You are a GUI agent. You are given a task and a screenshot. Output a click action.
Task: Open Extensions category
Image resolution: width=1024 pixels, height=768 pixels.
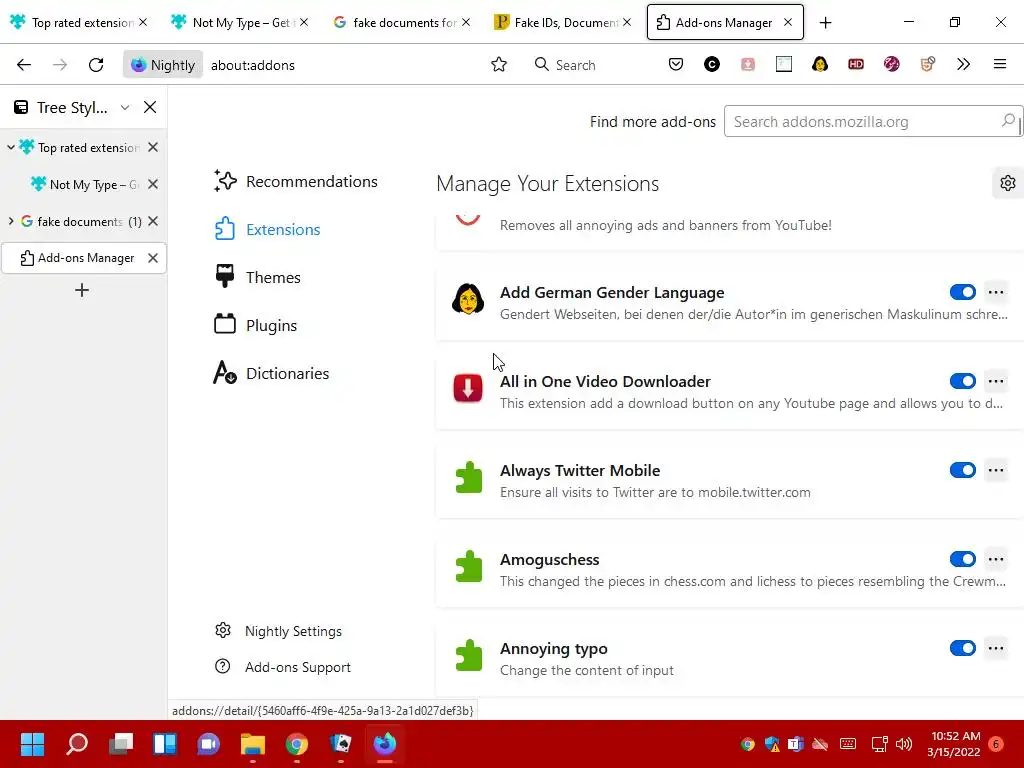tap(267, 229)
